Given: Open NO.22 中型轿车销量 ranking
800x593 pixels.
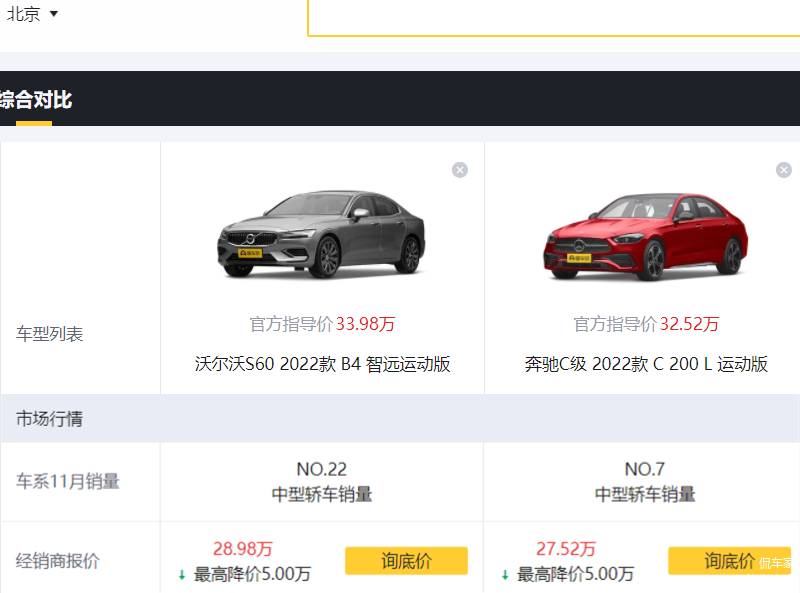Looking at the screenshot, I should (x=322, y=482).
